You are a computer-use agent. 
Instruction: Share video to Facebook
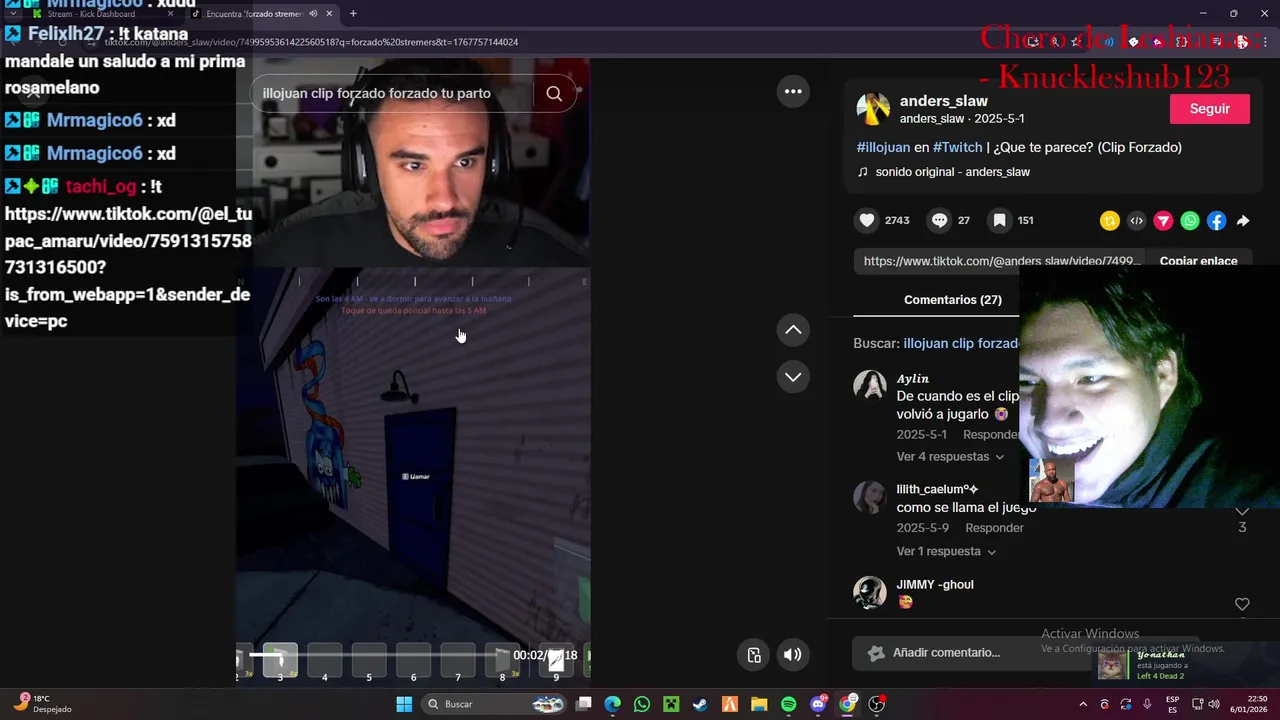(x=1216, y=221)
